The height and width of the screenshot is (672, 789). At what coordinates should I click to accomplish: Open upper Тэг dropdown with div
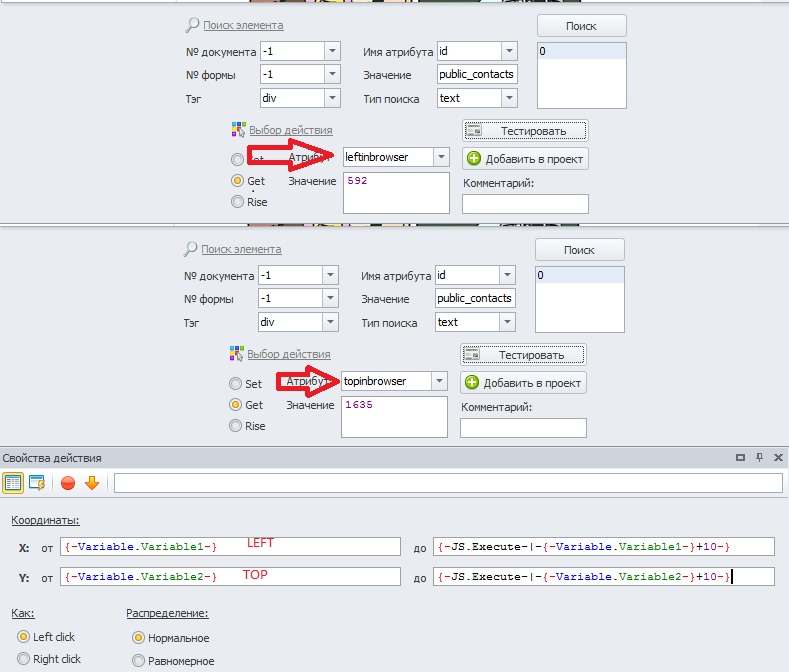[332, 98]
